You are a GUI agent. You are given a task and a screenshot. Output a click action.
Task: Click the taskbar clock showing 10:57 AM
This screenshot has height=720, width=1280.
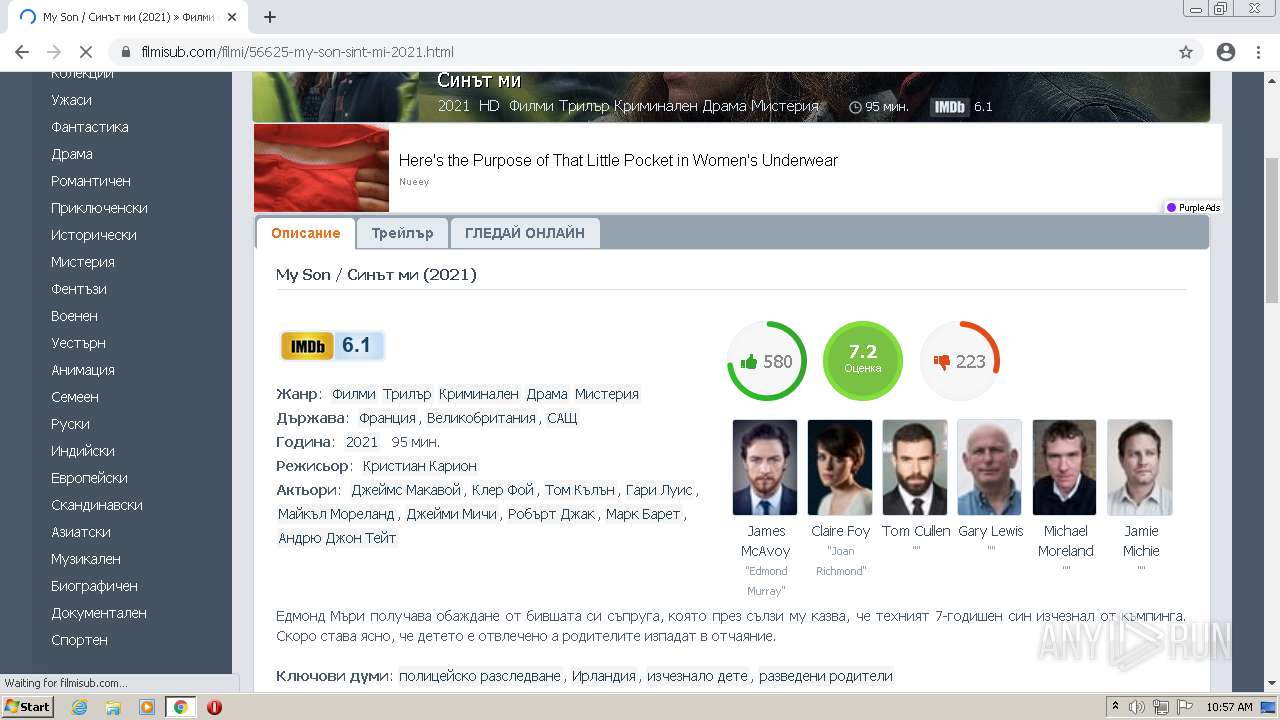point(1229,707)
